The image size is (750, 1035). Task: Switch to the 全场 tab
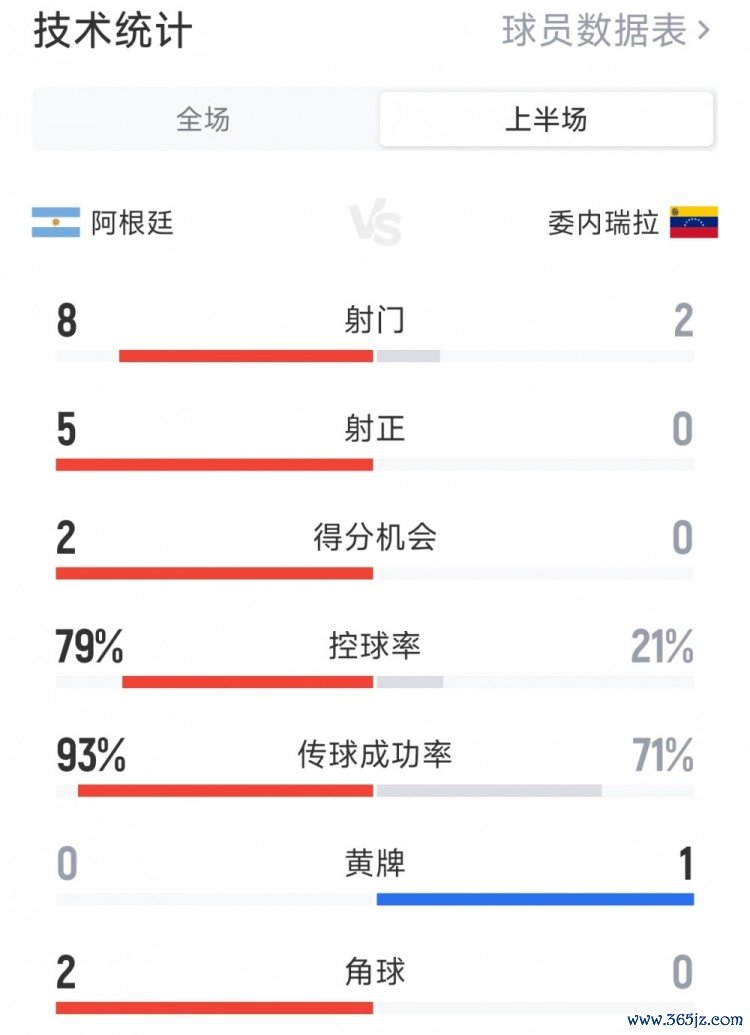point(203,119)
